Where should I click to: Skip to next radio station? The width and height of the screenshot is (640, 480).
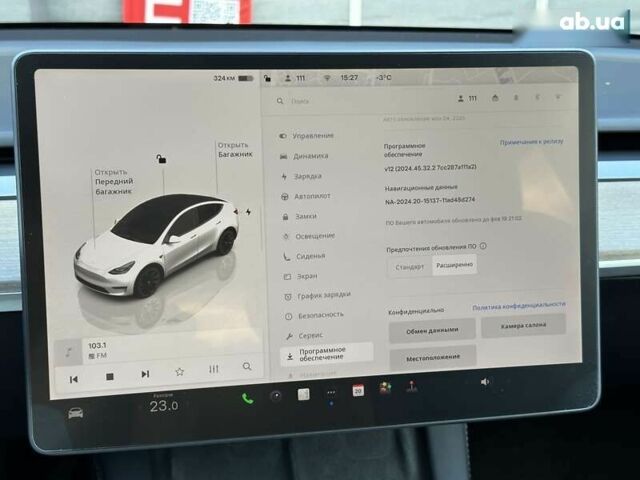(145, 374)
